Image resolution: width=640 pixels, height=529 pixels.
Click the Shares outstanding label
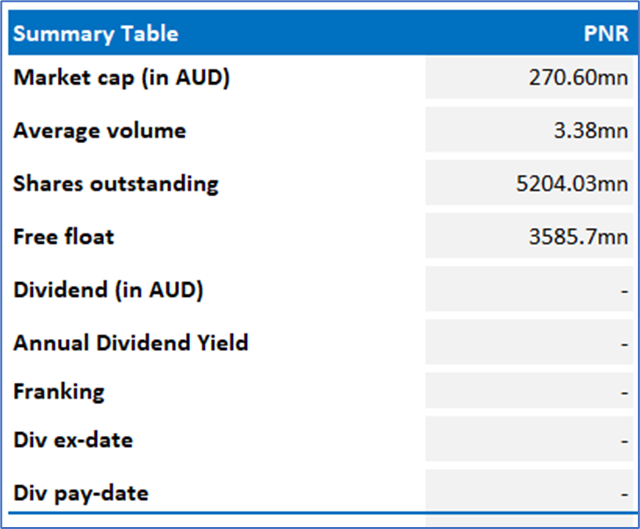[x=115, y=184]
